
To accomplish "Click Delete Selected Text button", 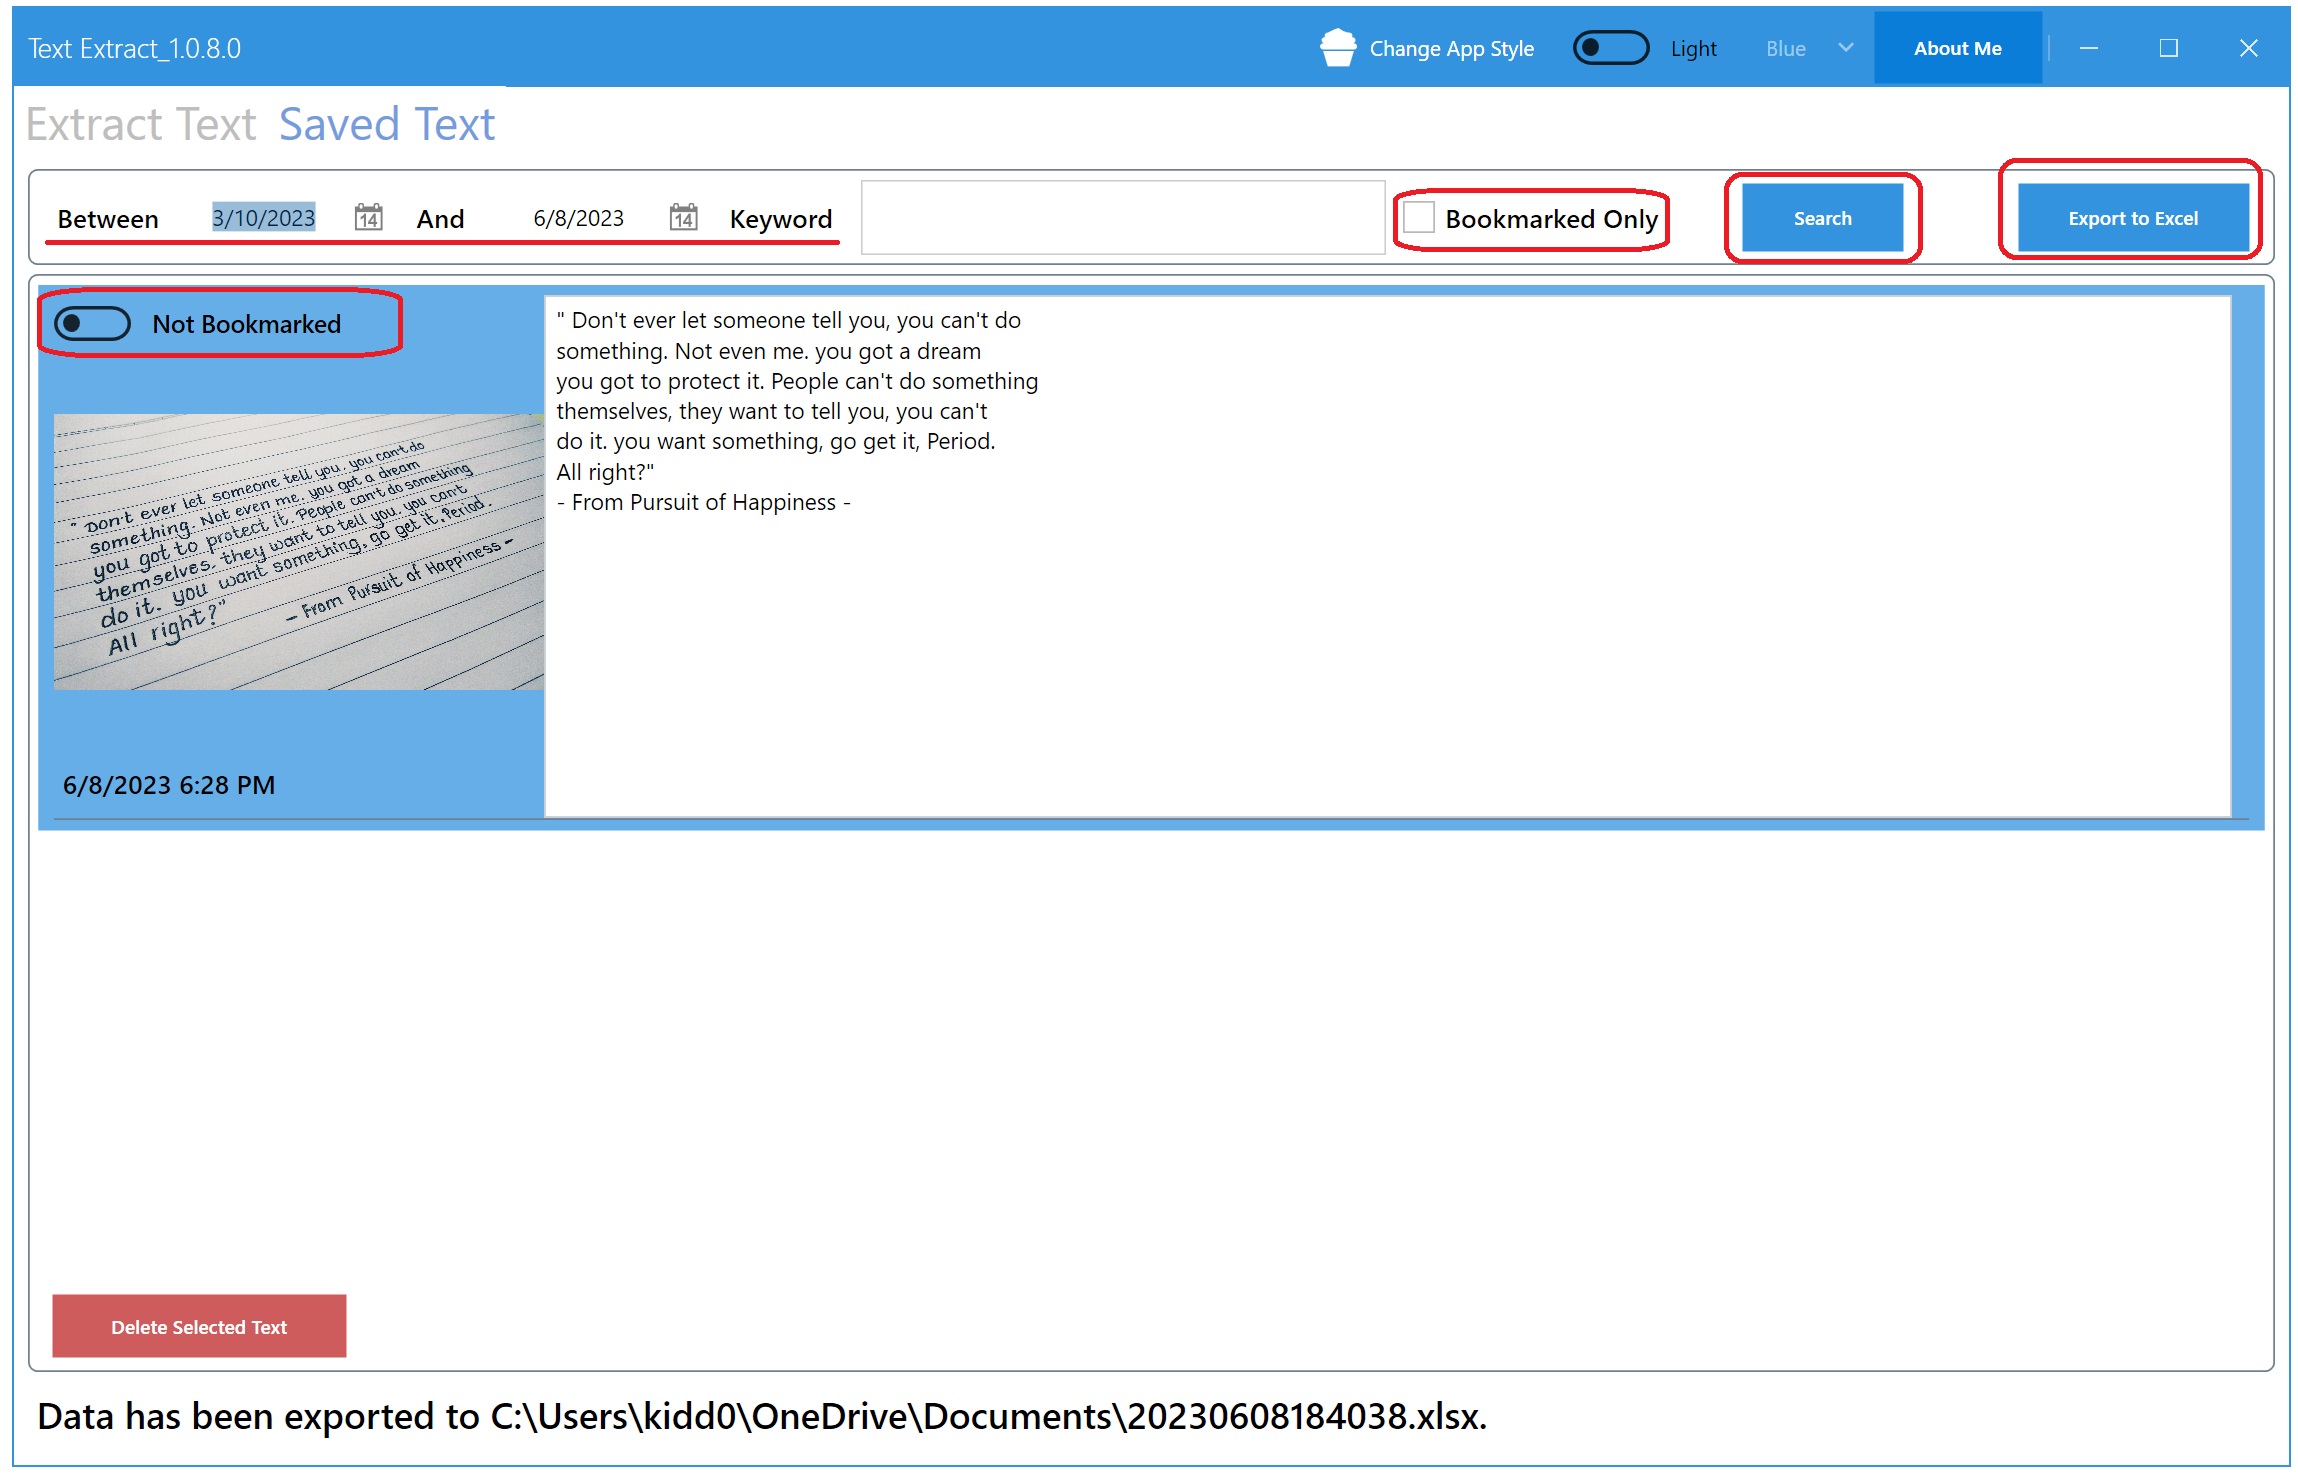I will [199, 1326].
